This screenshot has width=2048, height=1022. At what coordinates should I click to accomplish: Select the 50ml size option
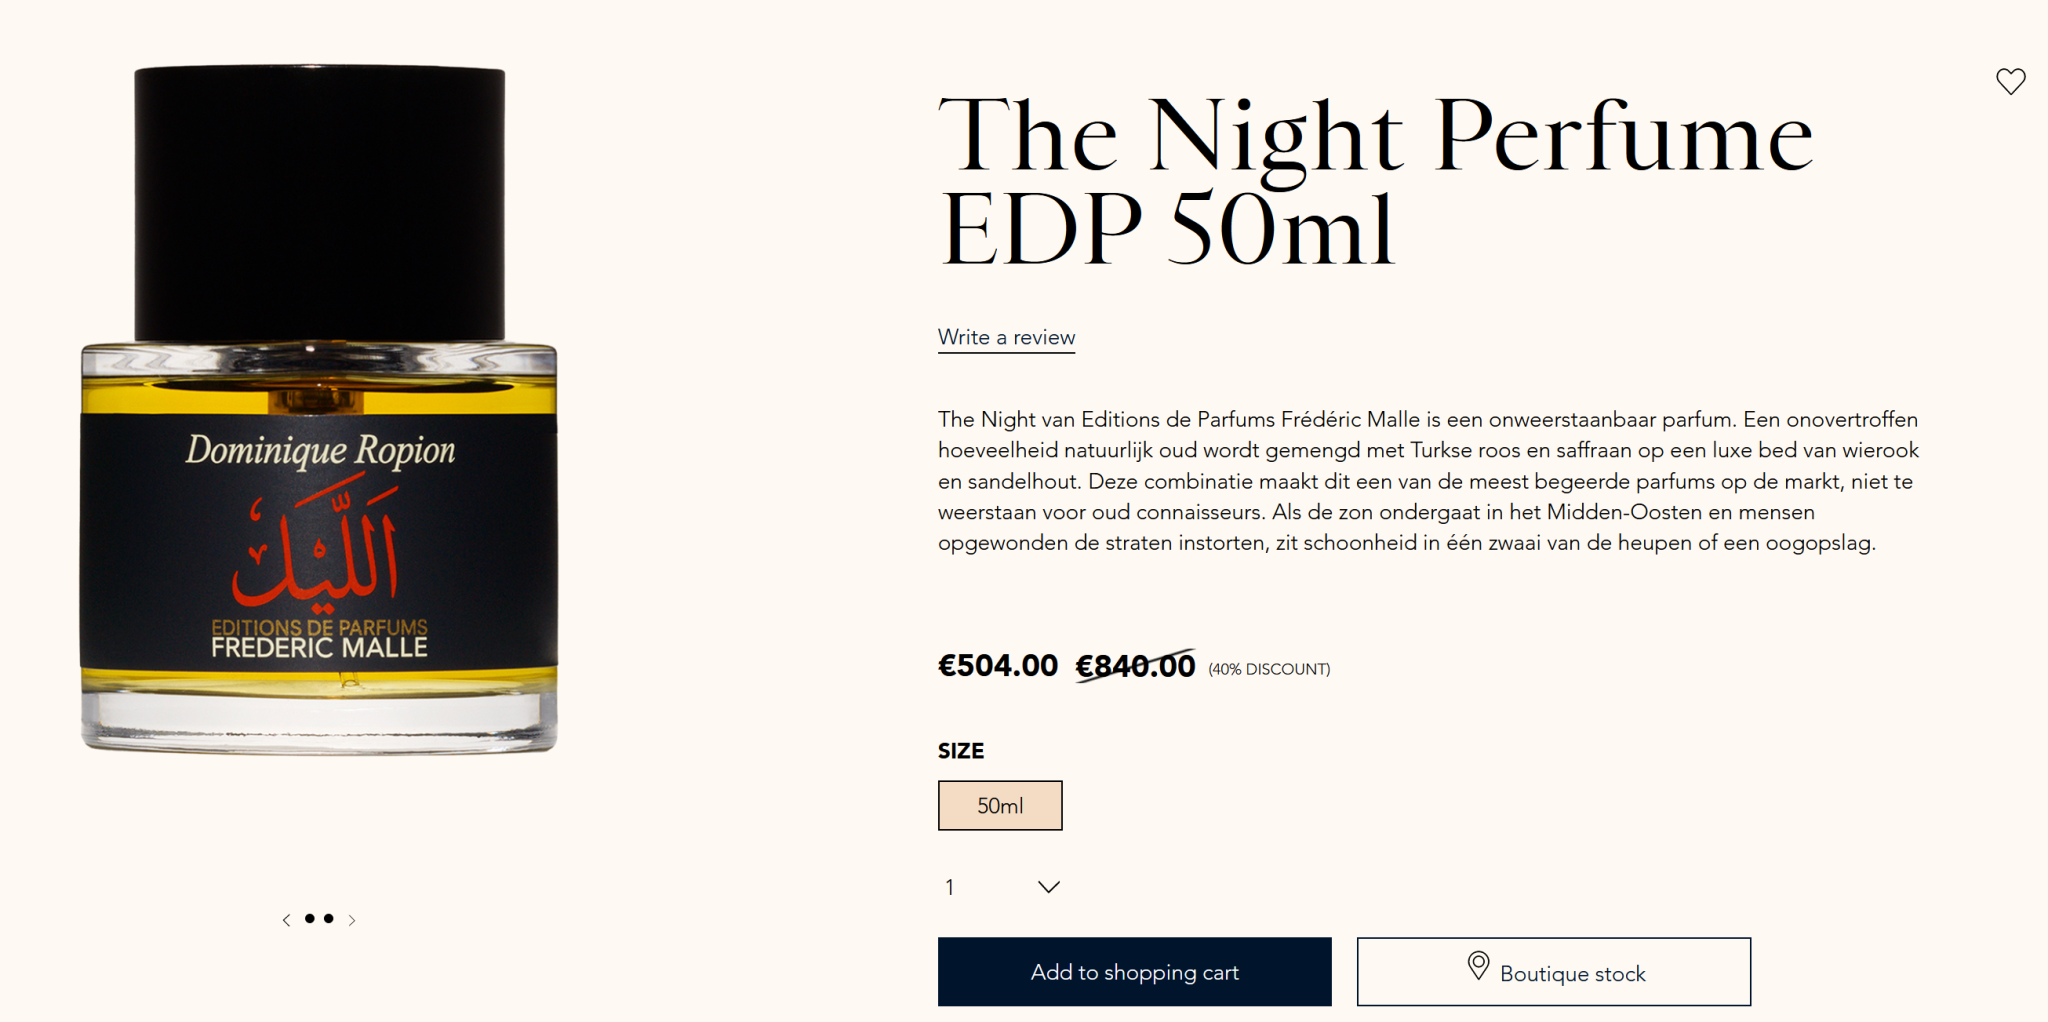(1000, 806)
